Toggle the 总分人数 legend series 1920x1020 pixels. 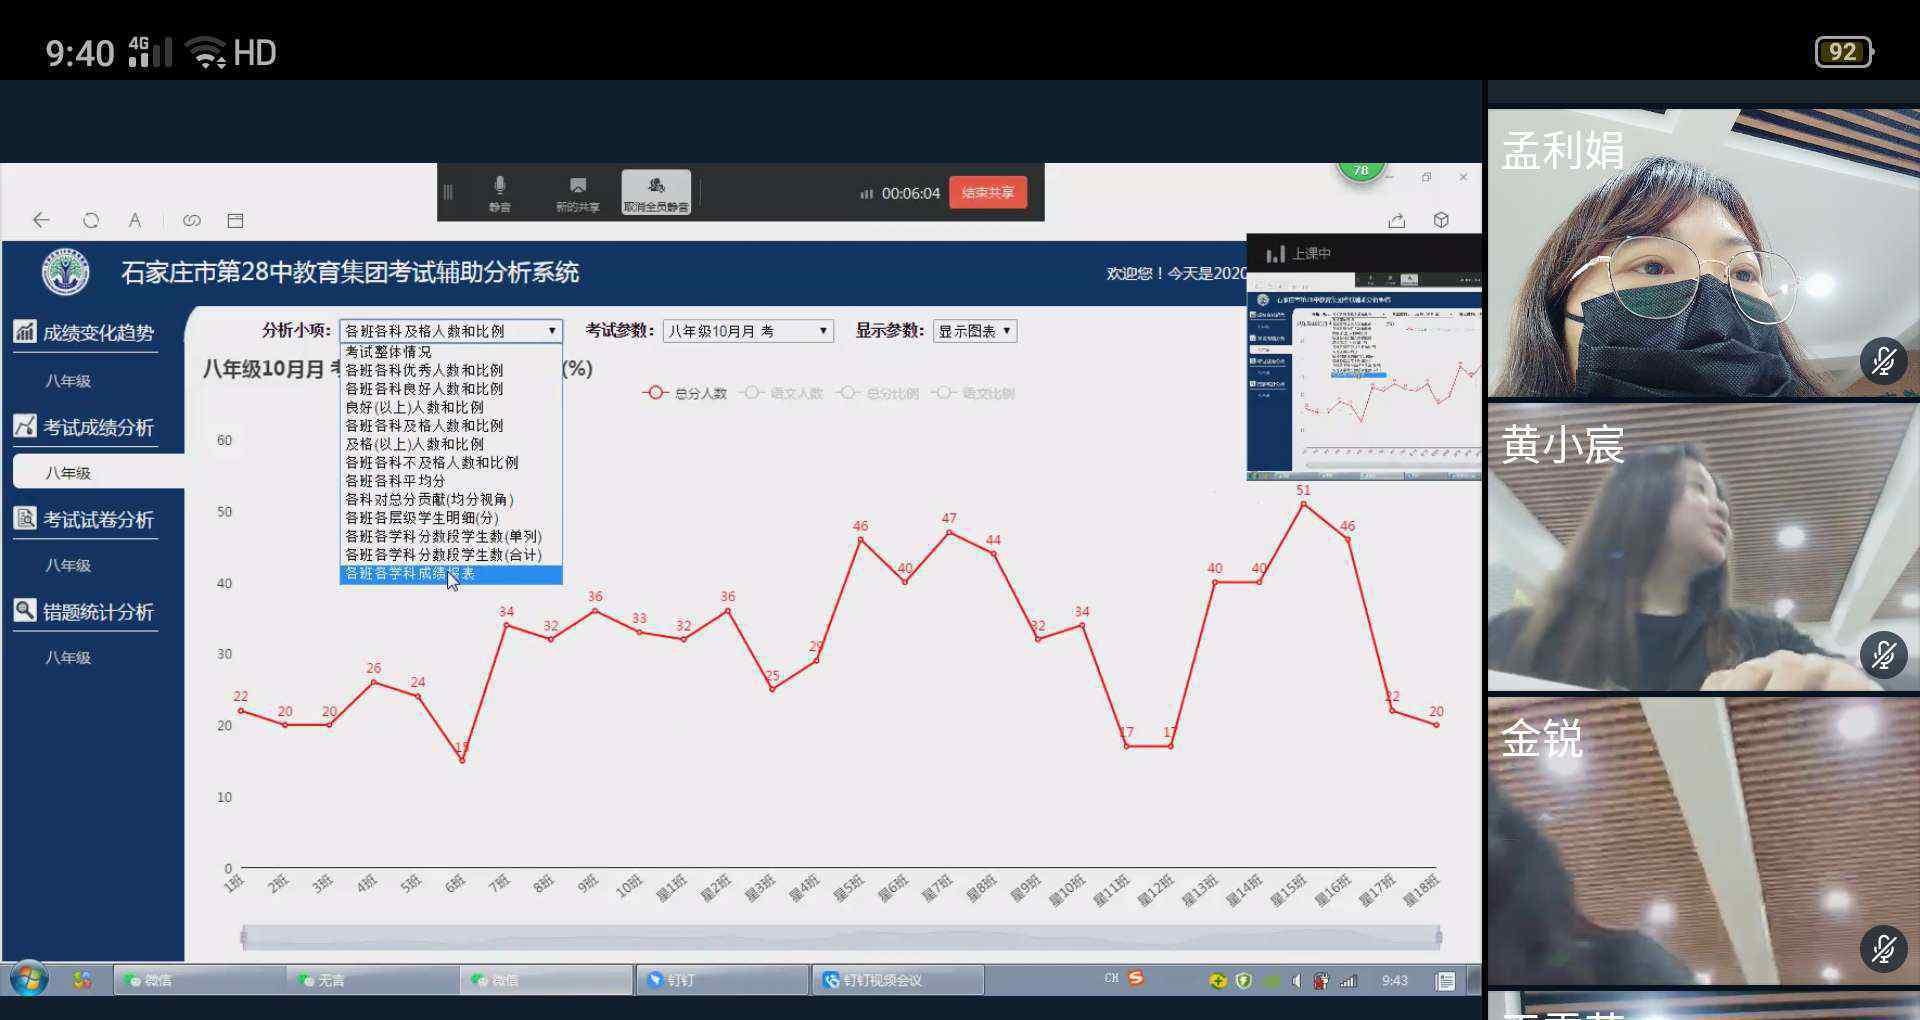coord(685,393)
